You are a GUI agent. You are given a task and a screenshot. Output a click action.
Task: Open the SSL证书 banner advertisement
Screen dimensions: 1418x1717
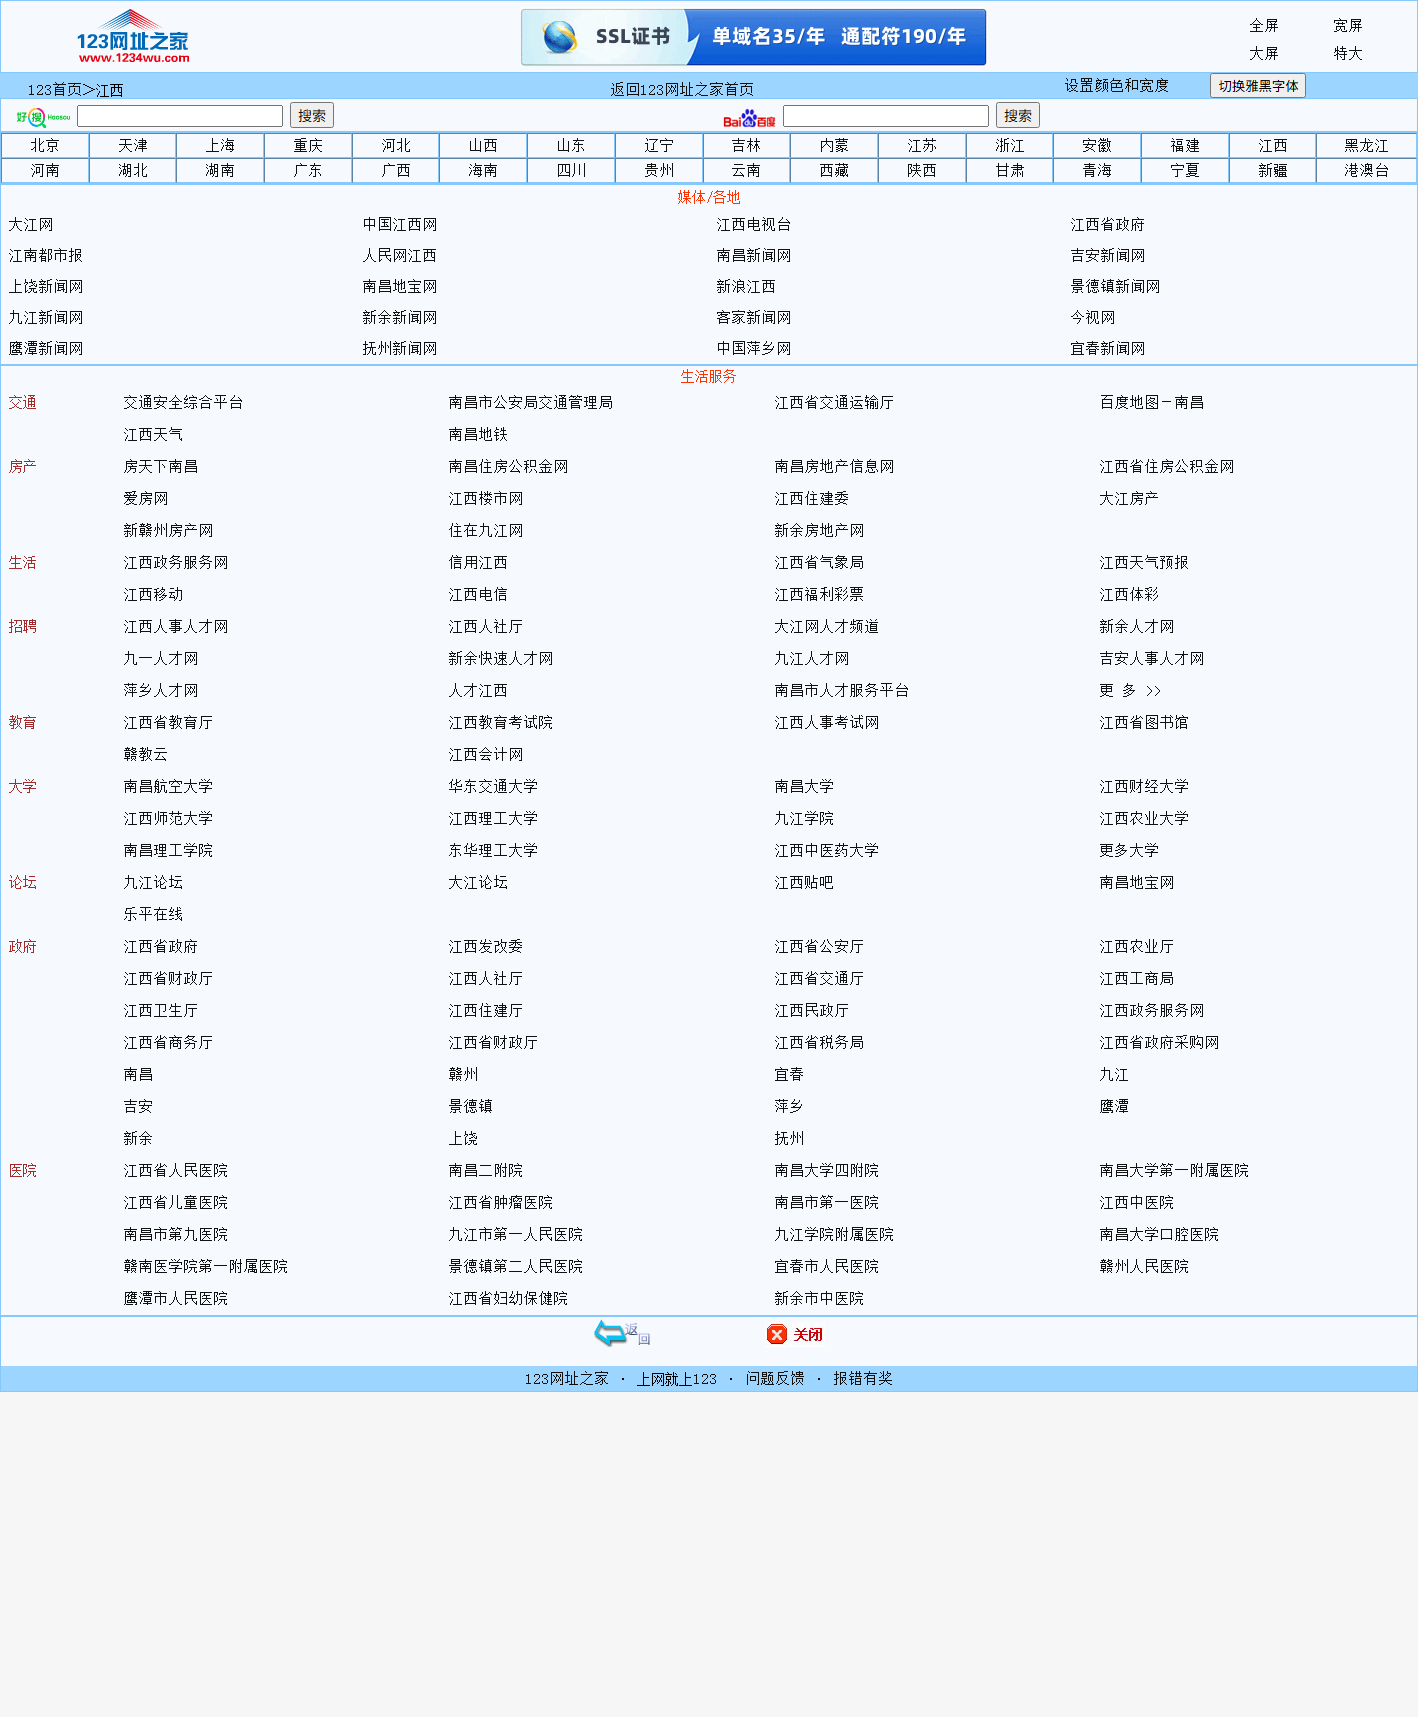(x=753, y=37)
